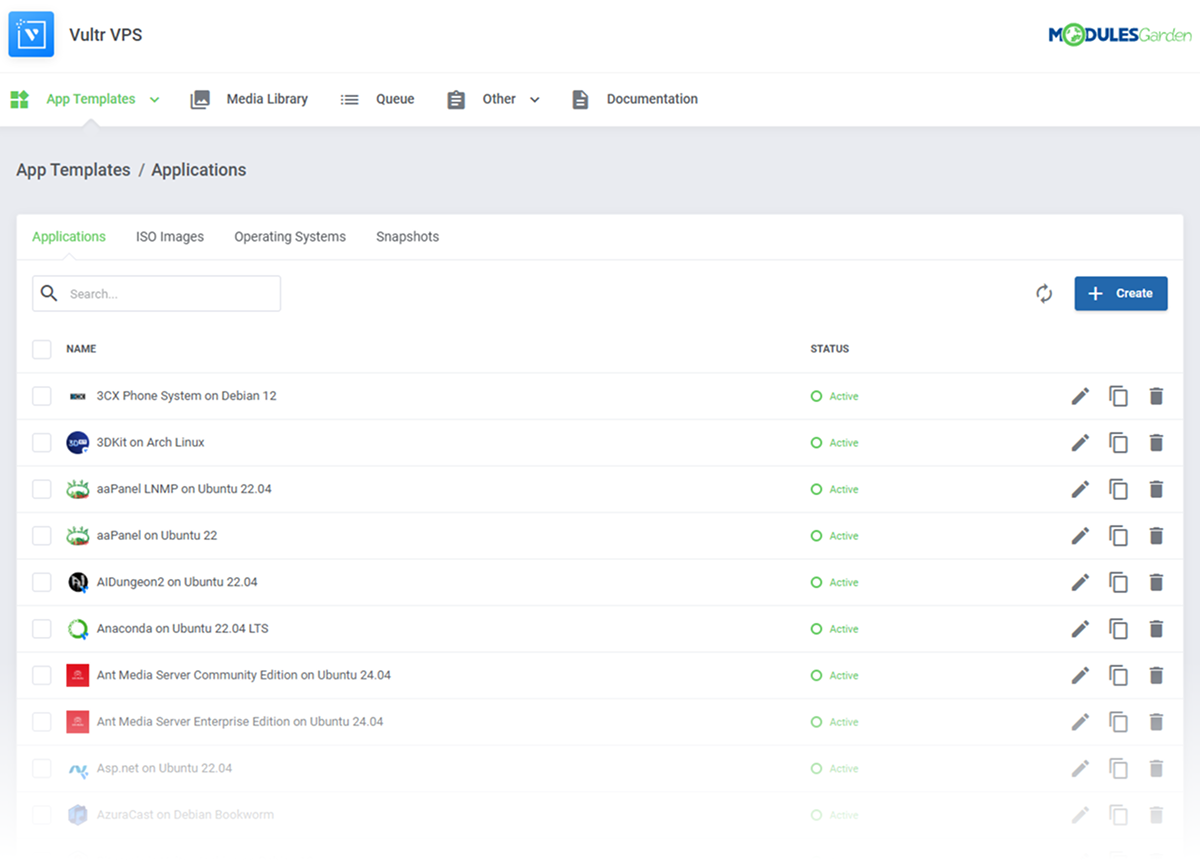
Task: Duplicate Ant Media Server Community Edition
Action: pos(1118,675)
